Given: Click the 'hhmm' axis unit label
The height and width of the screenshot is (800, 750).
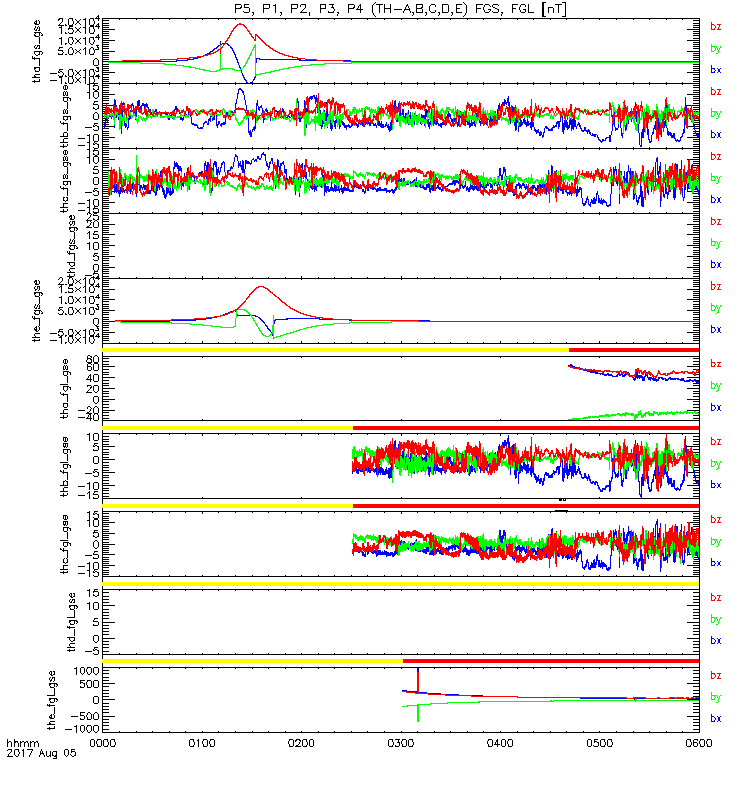Looking at the screenshot, I should 22,744.
